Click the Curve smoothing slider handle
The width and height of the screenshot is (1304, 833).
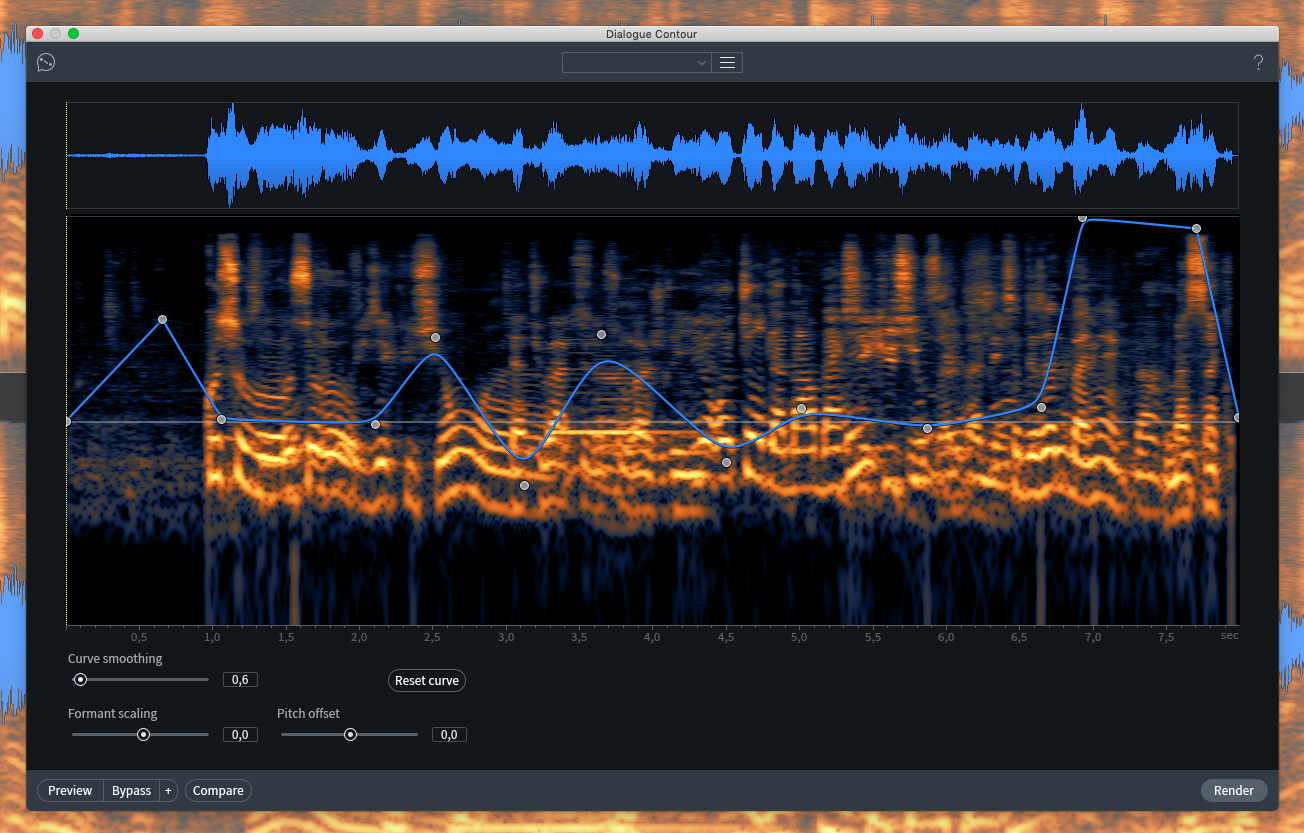(x=80, y=679)
